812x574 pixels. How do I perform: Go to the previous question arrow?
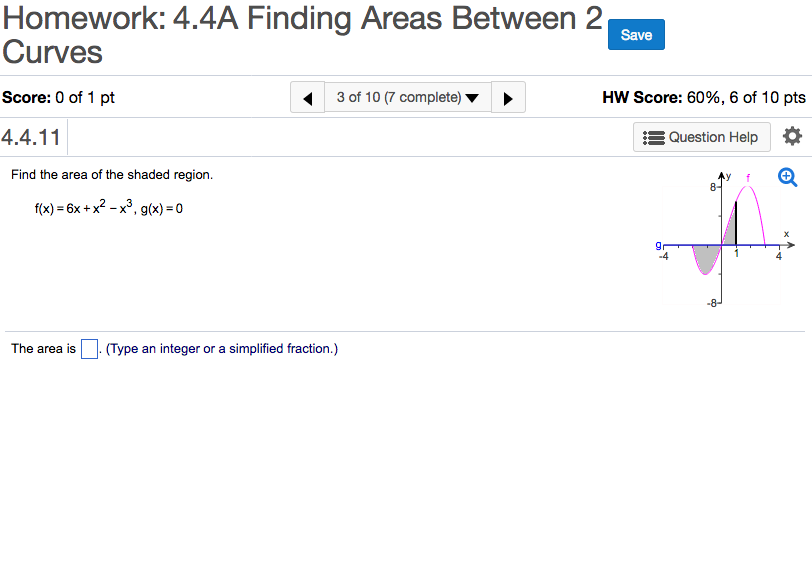point(308,98)
